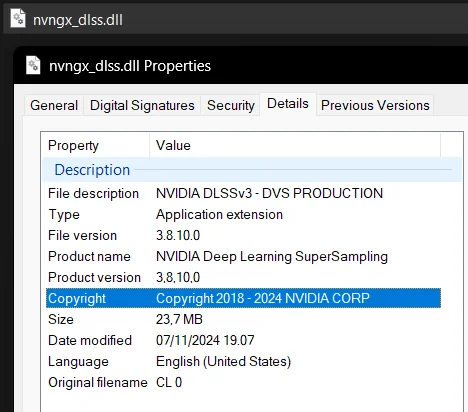Switch to the General tab
The height and width of the screenshot is (412, 468).
pos(54,105)
